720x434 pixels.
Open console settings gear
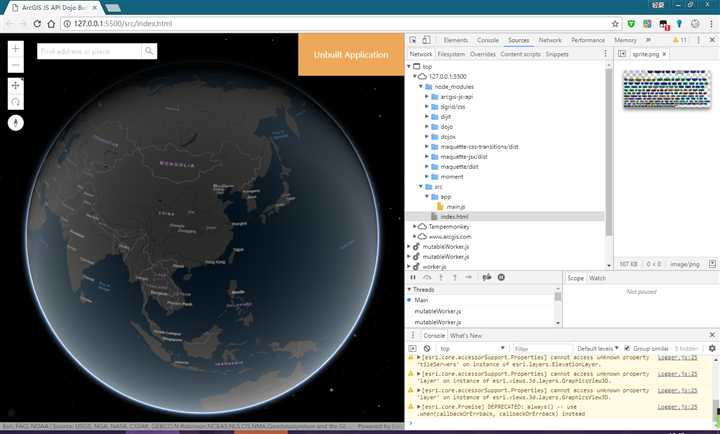click(712, 349)
